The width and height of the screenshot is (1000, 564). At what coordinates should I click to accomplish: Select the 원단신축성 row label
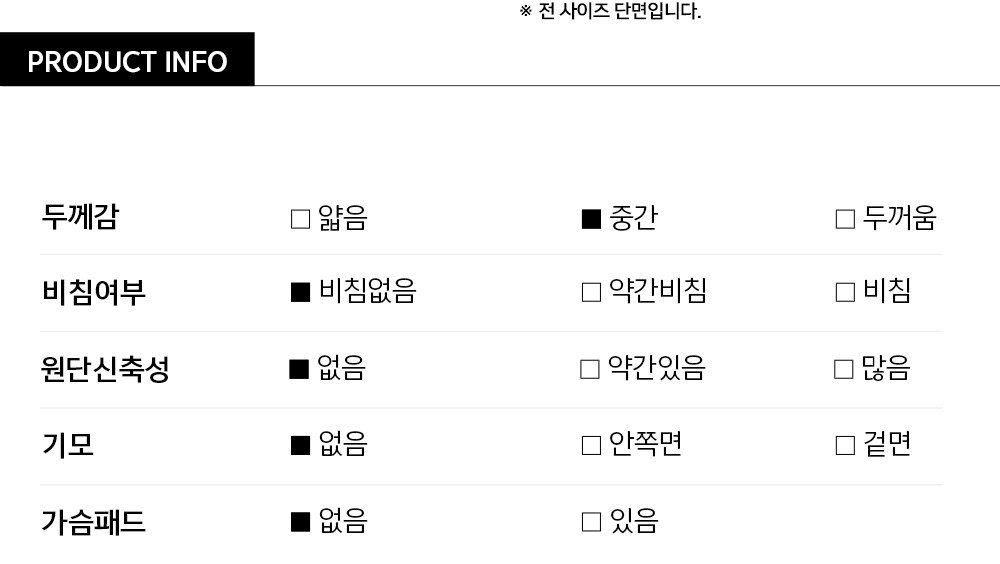(105, 369)
